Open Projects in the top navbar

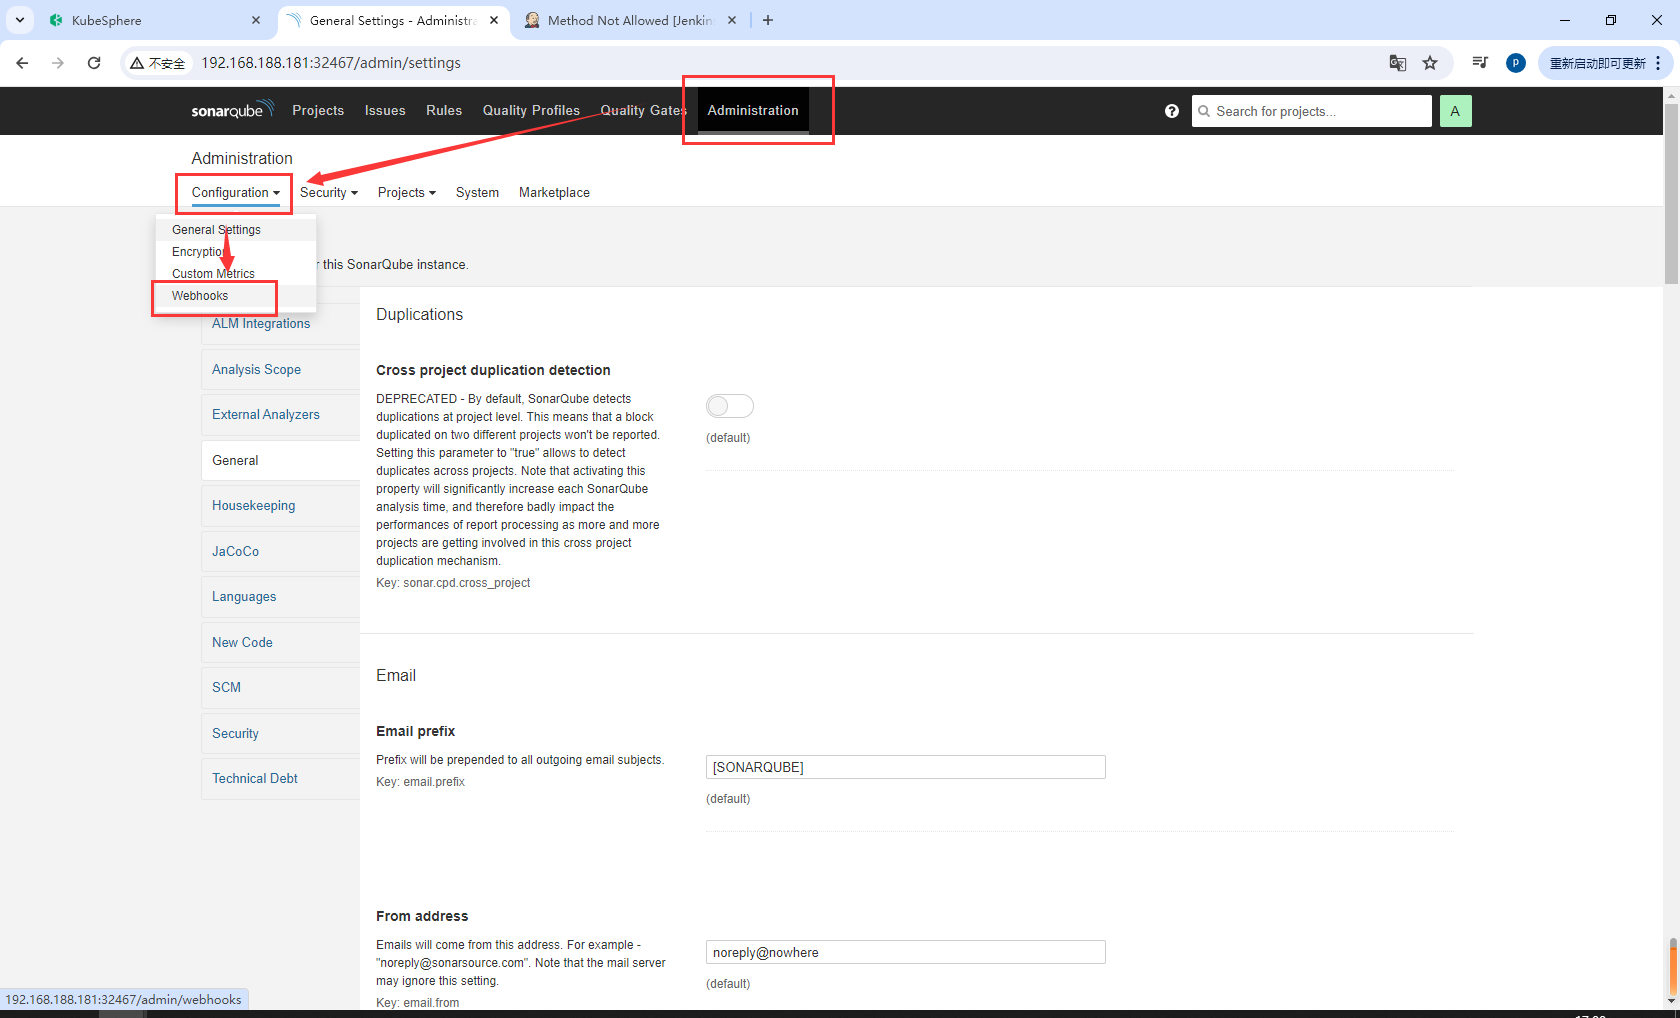(x=318, y=111)
